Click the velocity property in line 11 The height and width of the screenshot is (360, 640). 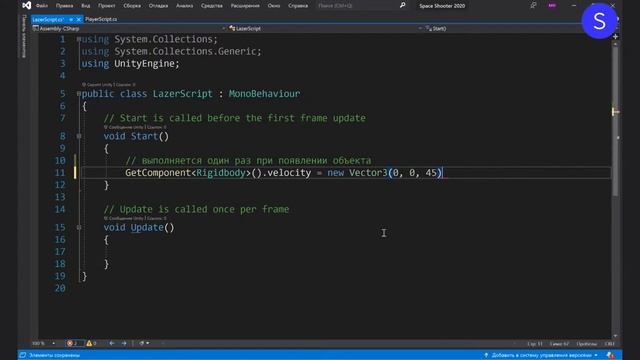(x=289, y=173)
